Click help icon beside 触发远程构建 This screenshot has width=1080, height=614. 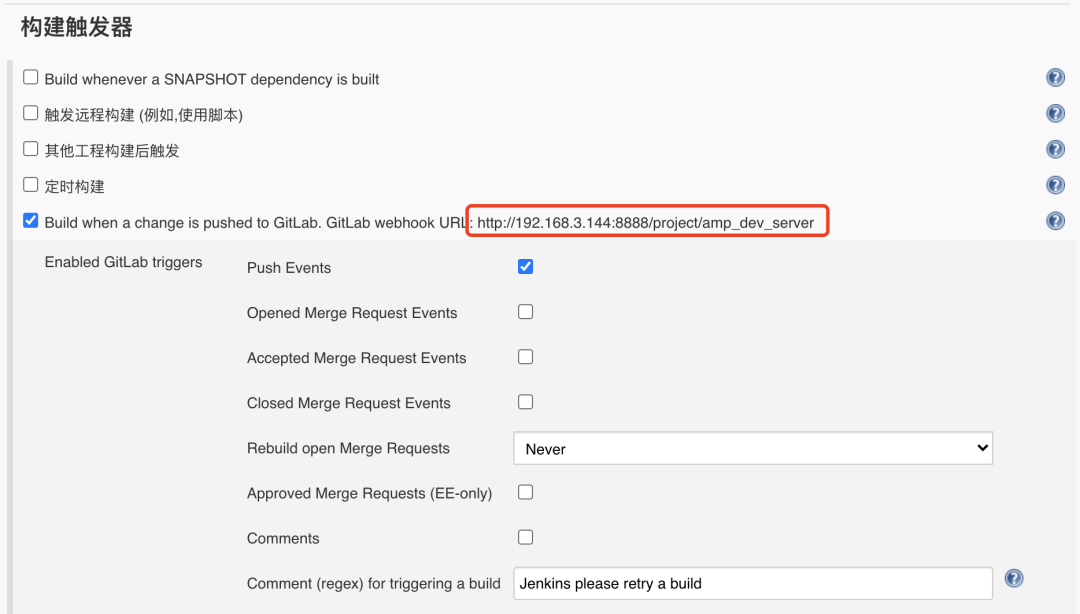(1055, 114)
